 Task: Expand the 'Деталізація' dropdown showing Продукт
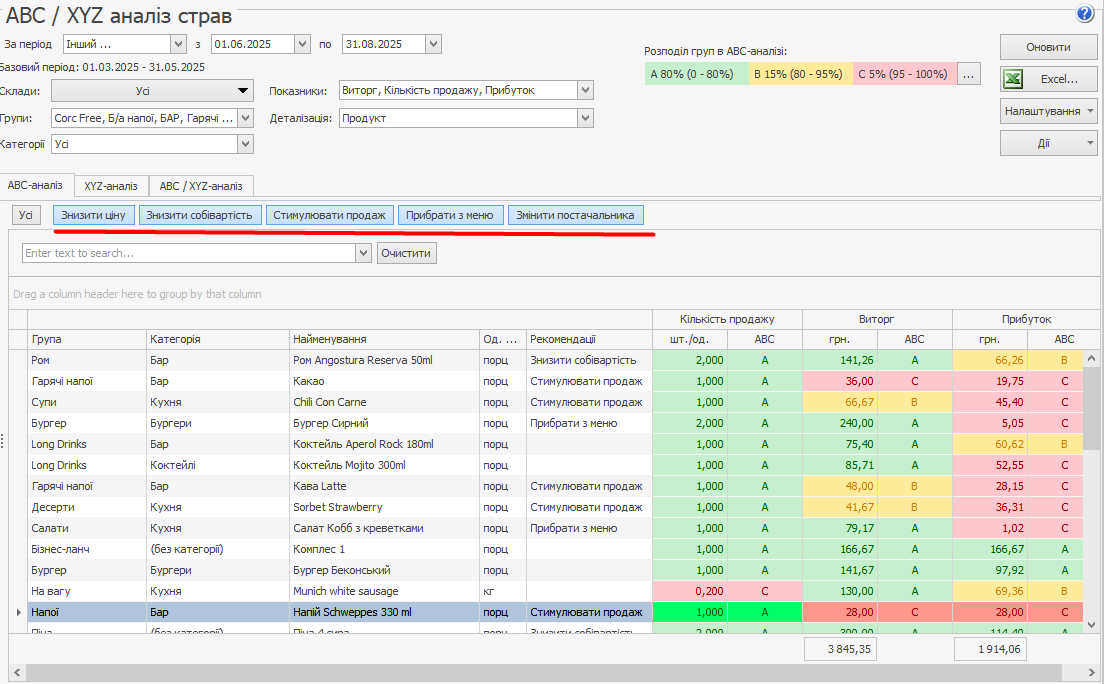coord(585,118)
